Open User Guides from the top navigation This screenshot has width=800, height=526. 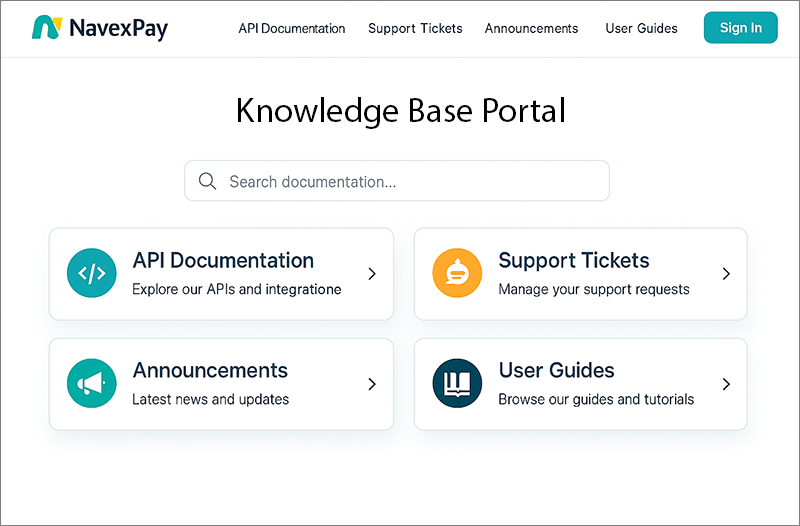[641, 28]
